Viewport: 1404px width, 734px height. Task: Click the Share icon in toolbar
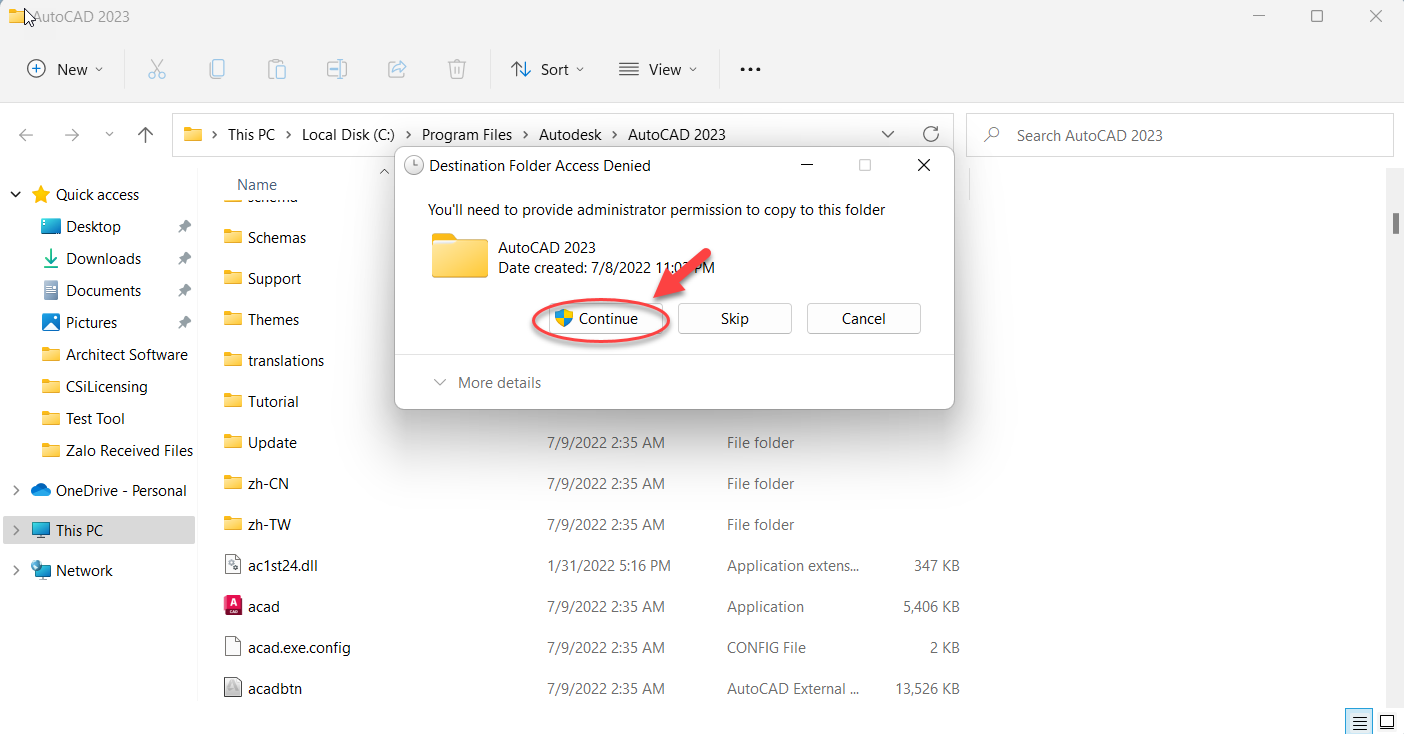(397, 69)
